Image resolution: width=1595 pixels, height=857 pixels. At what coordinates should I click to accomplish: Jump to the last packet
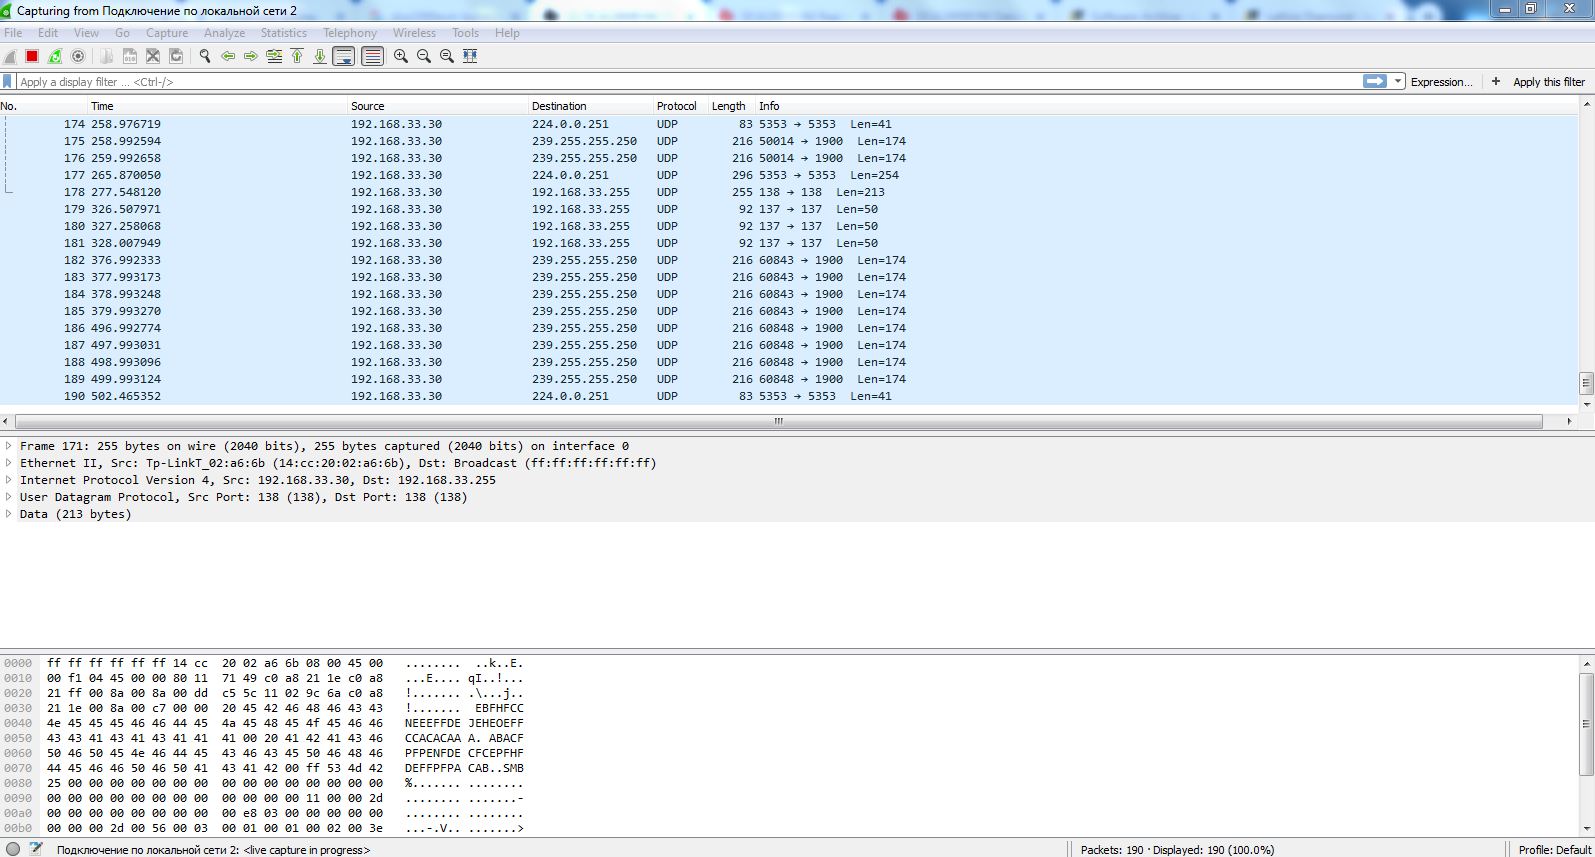pos(320,56)
